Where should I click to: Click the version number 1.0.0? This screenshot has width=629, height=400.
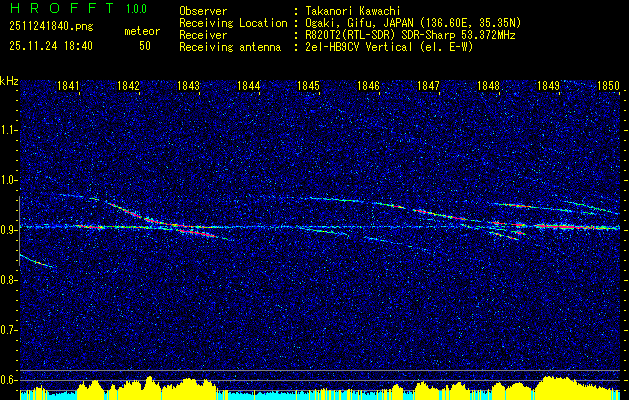[136, 9]
